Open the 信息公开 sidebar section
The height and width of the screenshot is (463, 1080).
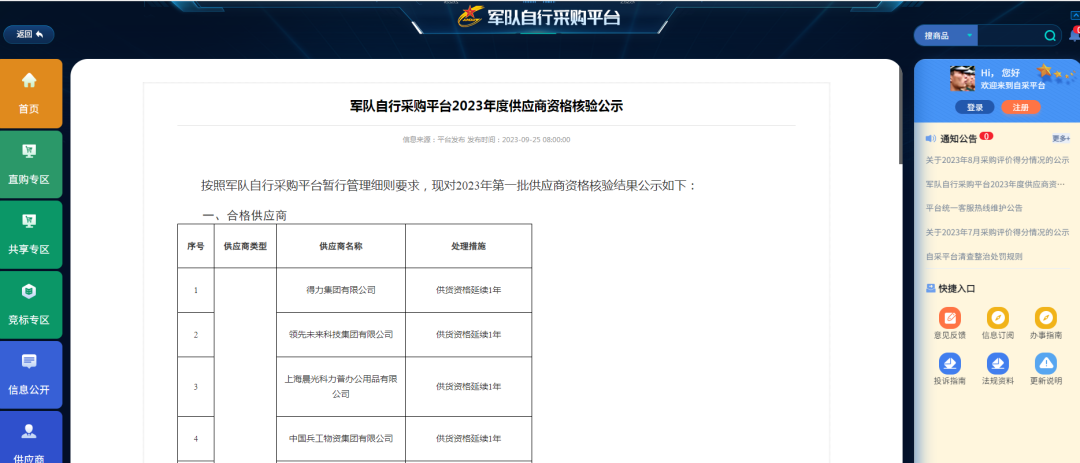pos(31,375)
